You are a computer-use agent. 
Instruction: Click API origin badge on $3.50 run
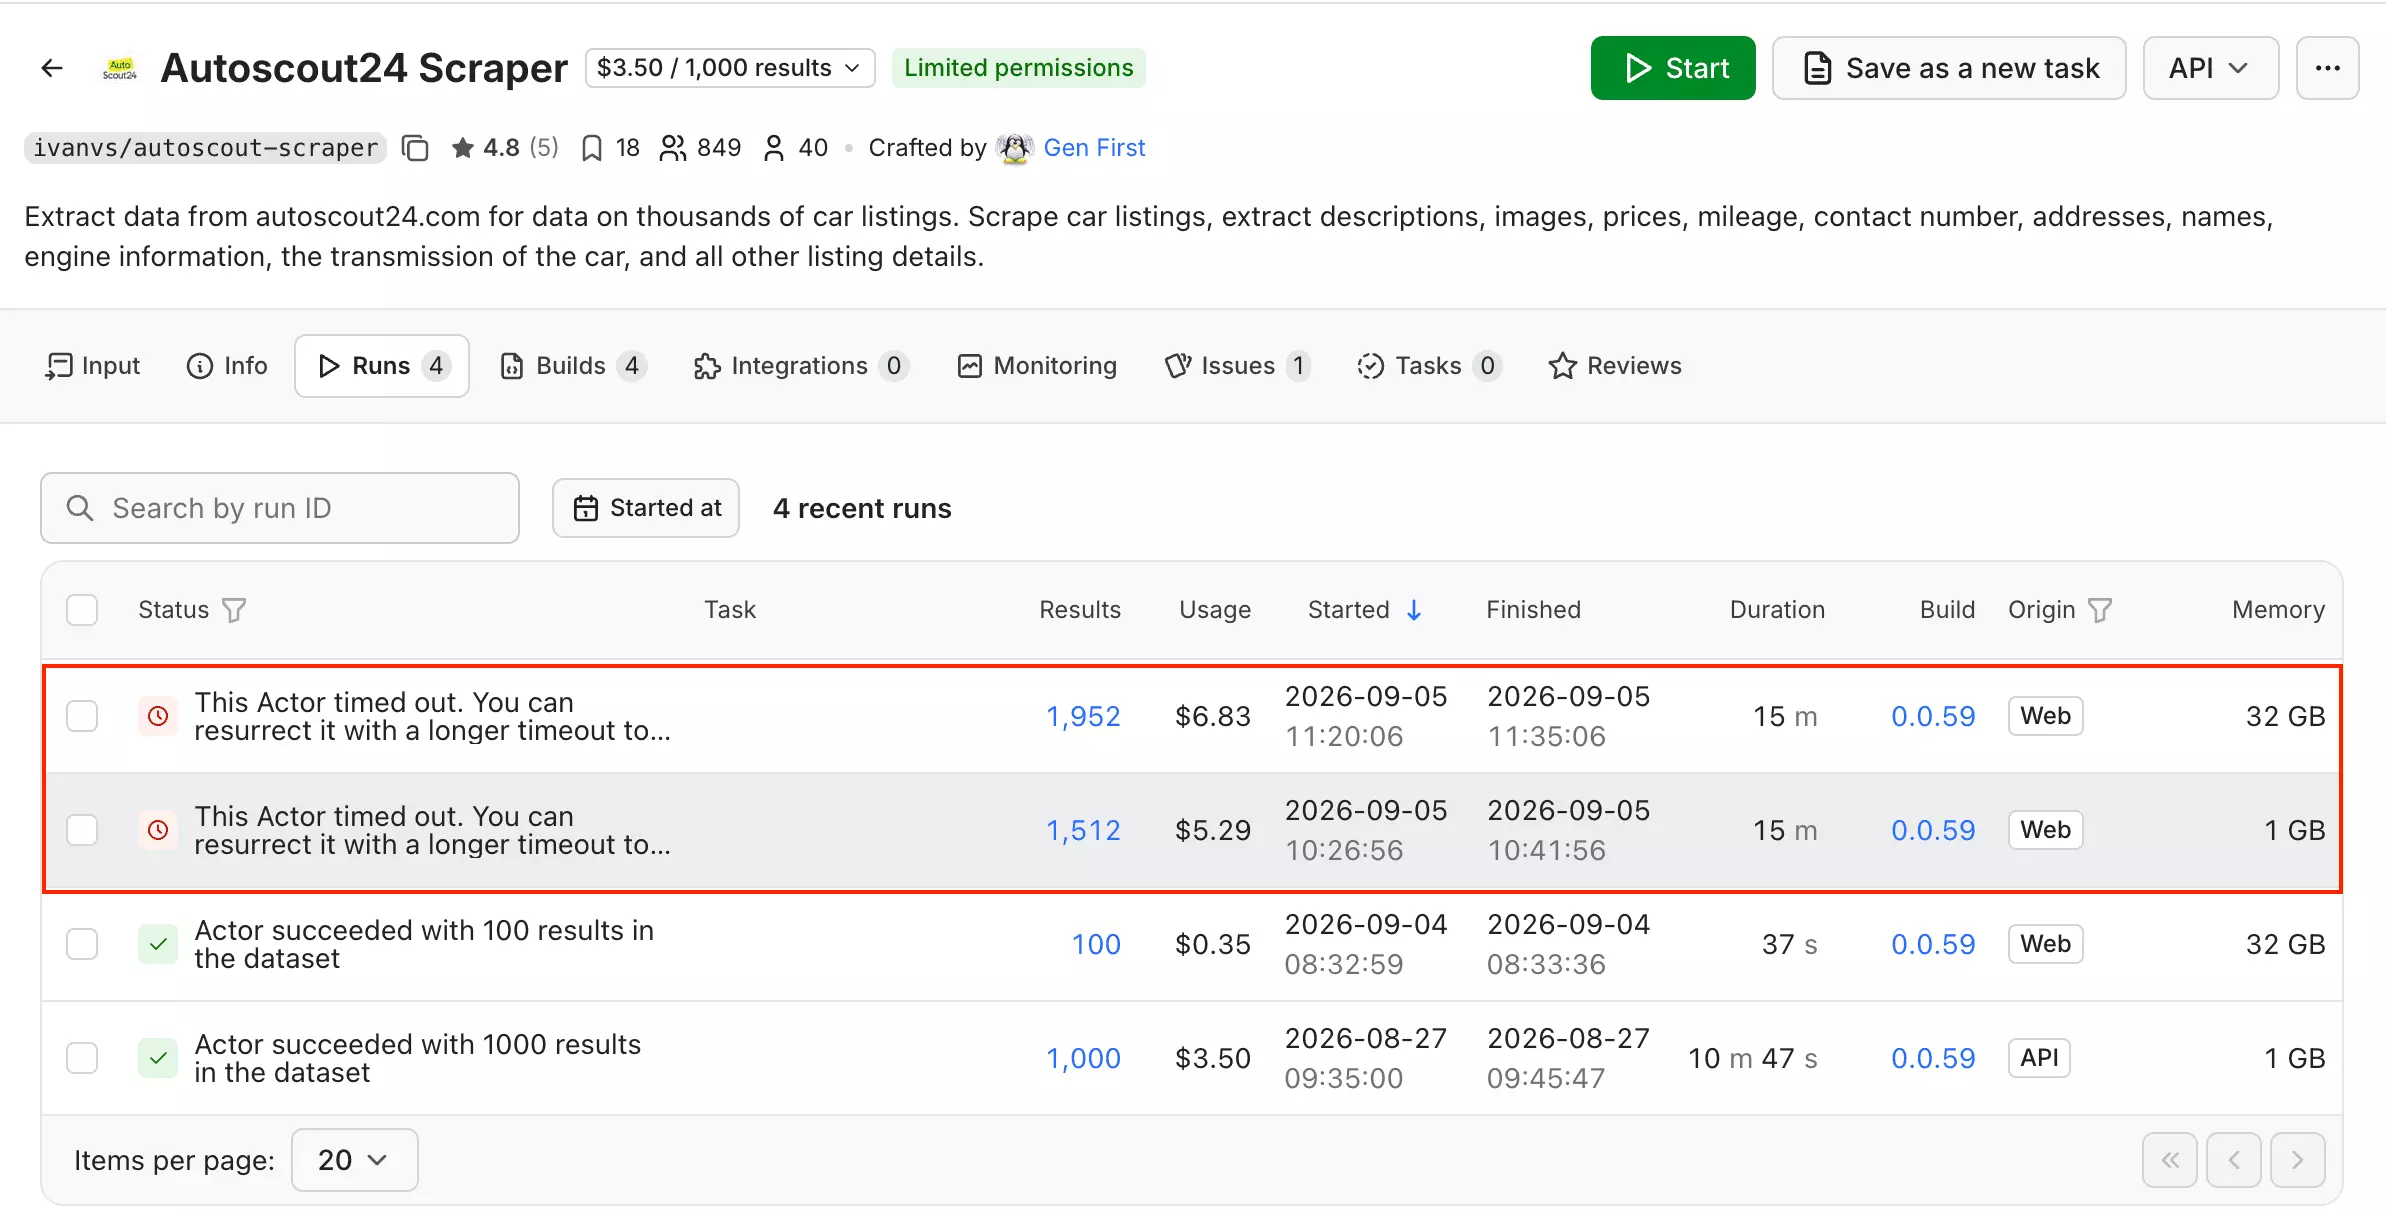tap(2039, 1058)
